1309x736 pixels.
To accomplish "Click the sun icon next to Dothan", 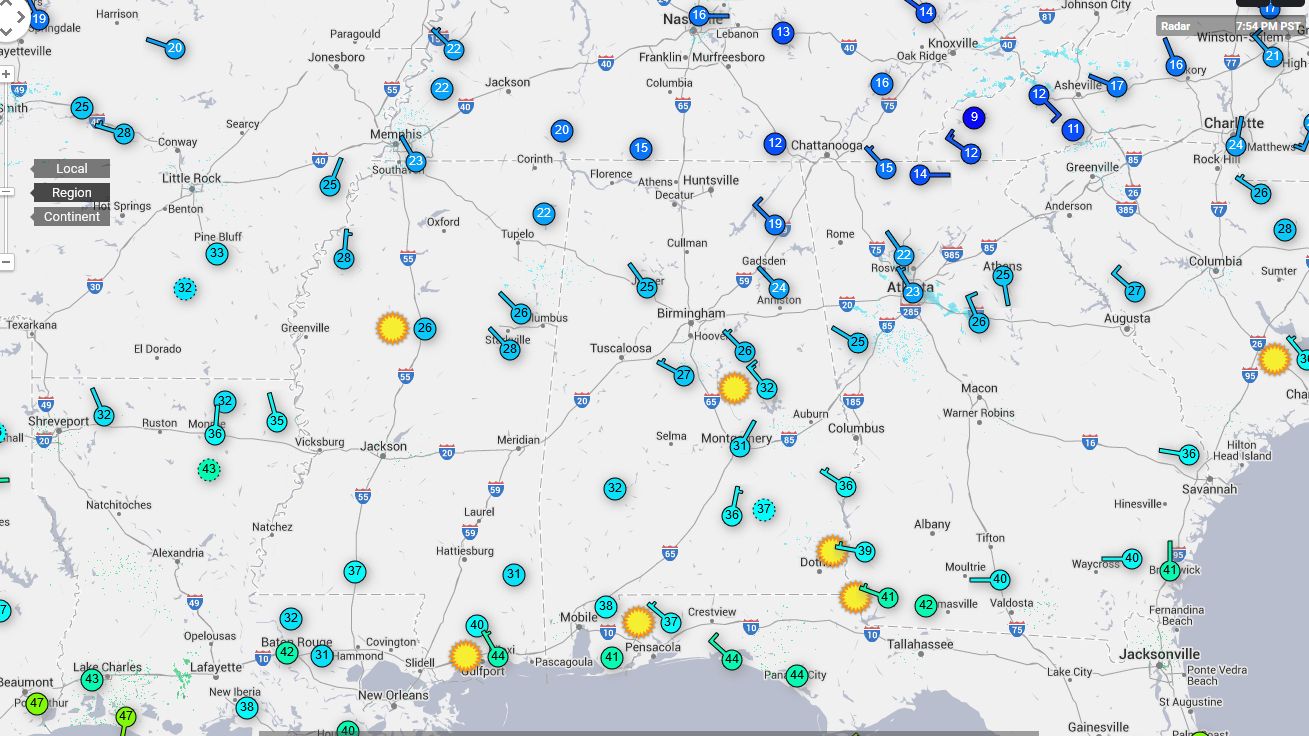I will [831, 551].
